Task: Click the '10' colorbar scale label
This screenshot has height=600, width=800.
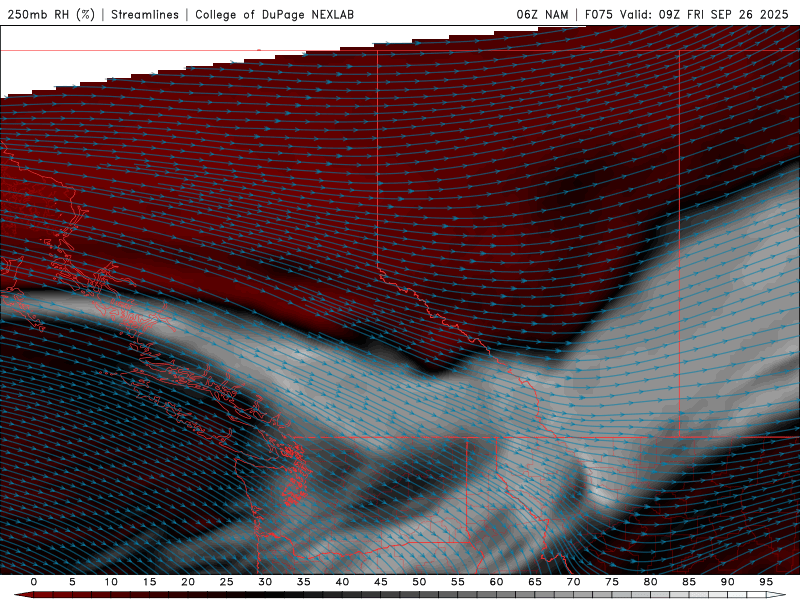Action: [x=111, y=582]
